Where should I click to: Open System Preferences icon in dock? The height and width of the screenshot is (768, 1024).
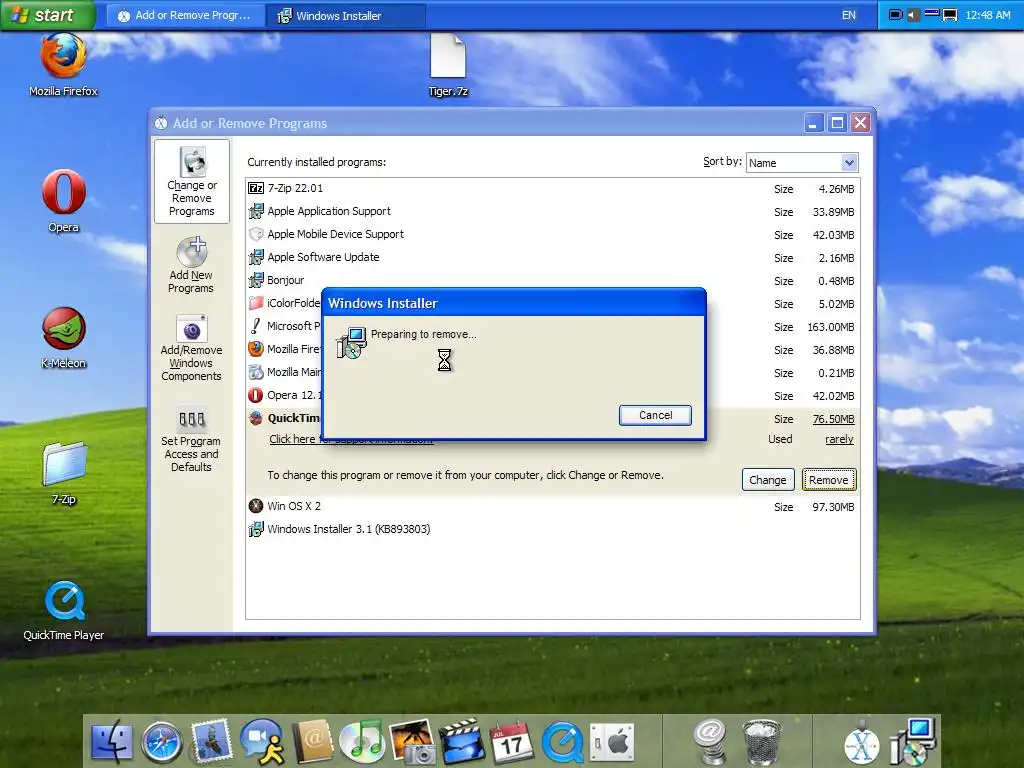tap(612, 743)
